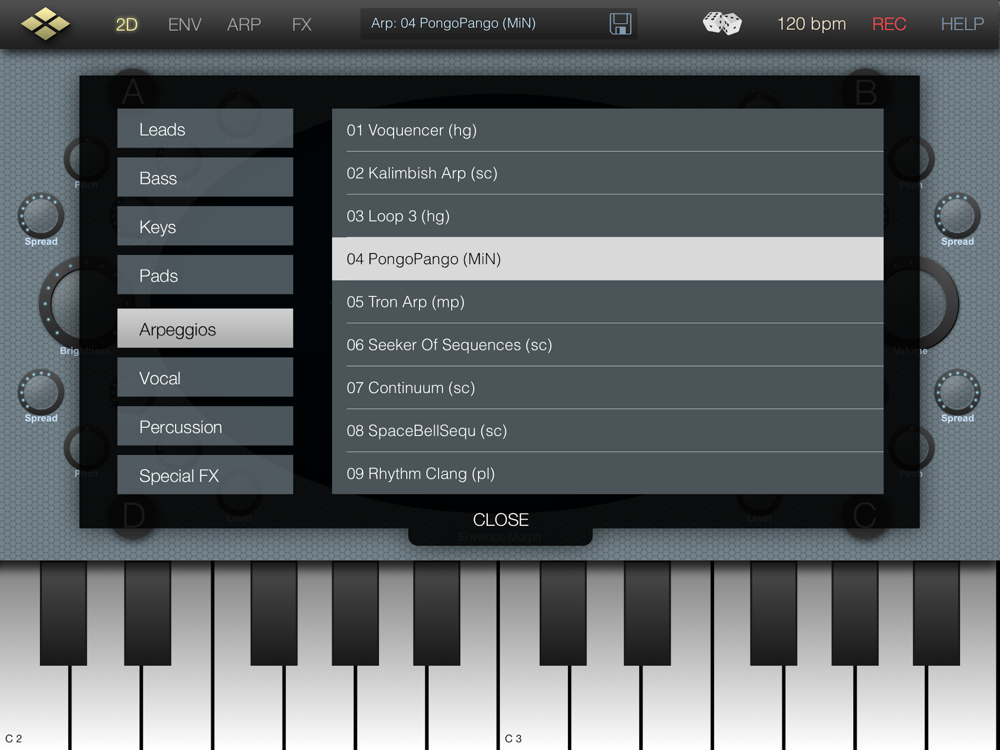Load preset 05 Tron Arp (mp)

point(608,302)
